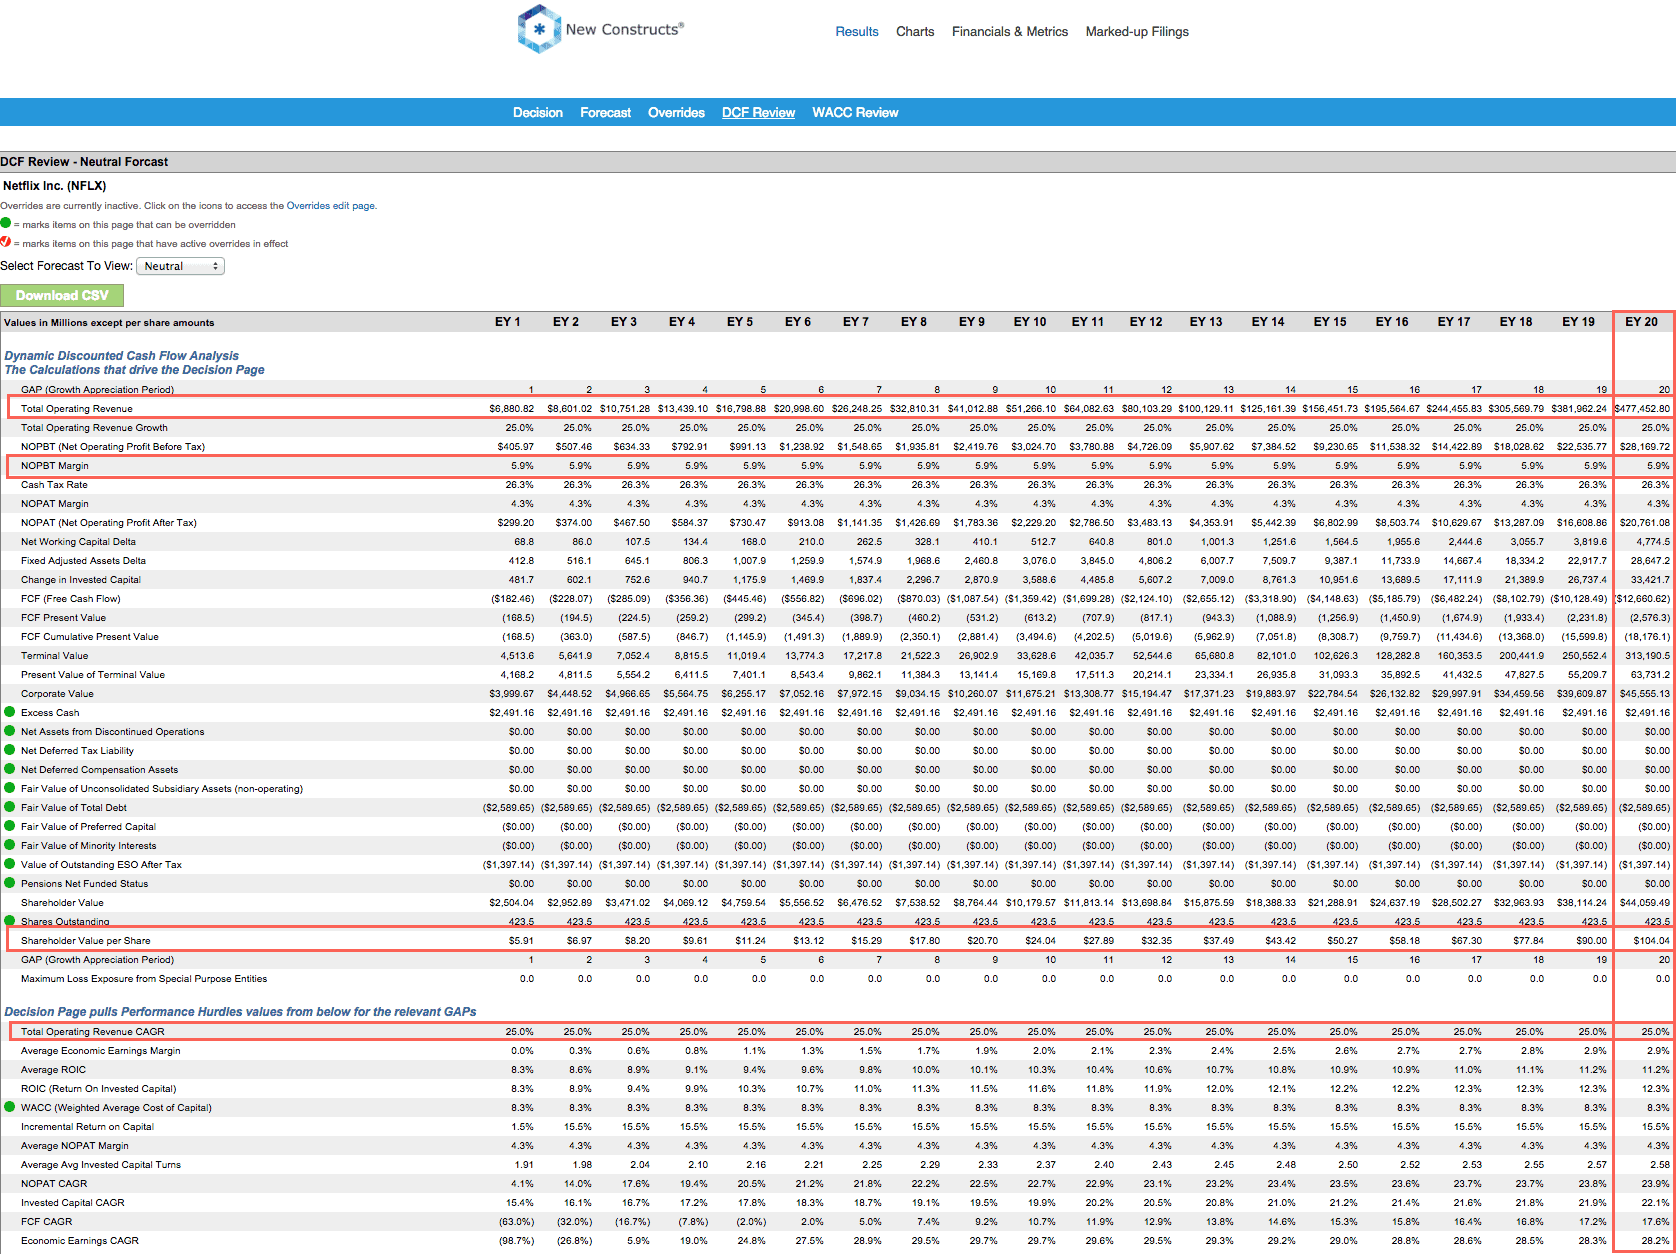
Task: Click the $44,059.49 Shareholder Value for EY 20
Action: (x=1645, y=902)
